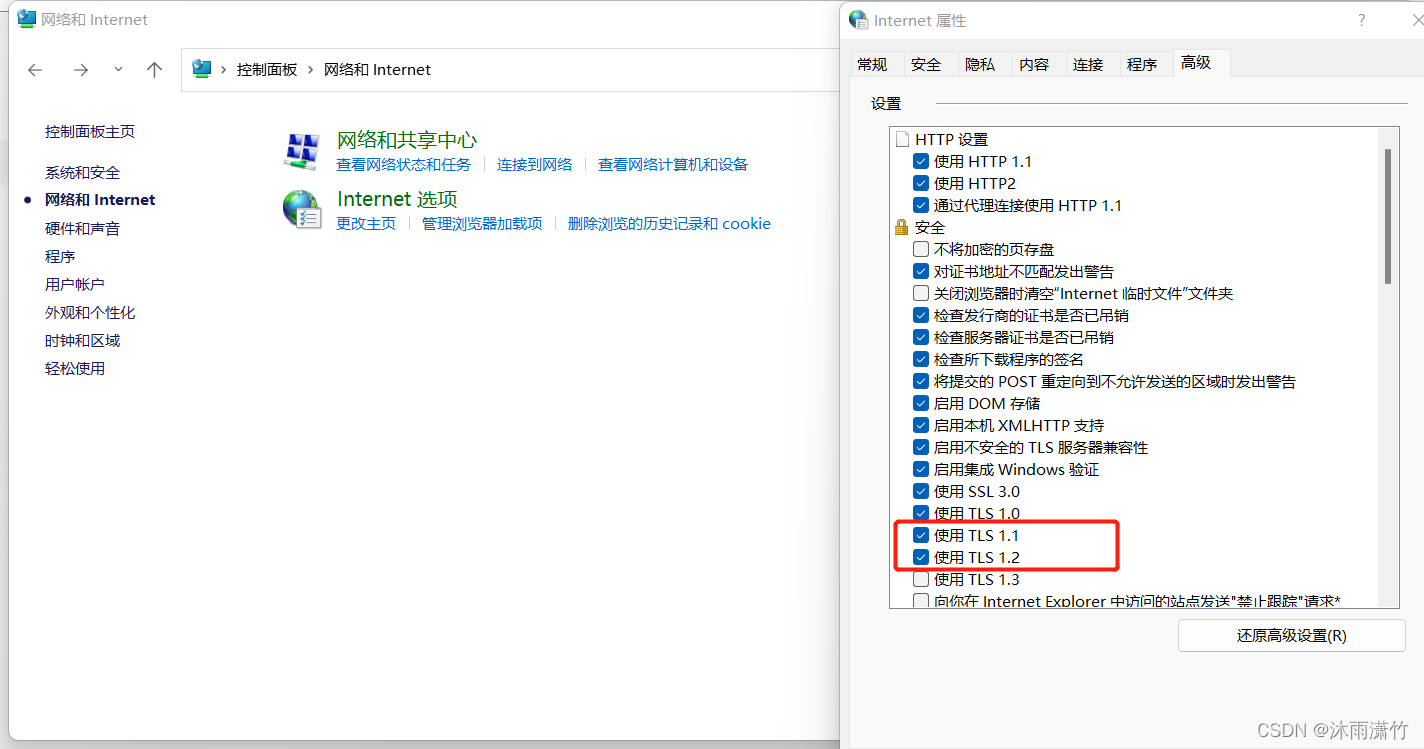Toggle 使用 TLS 1.1 checkbox

coord(921,535)
